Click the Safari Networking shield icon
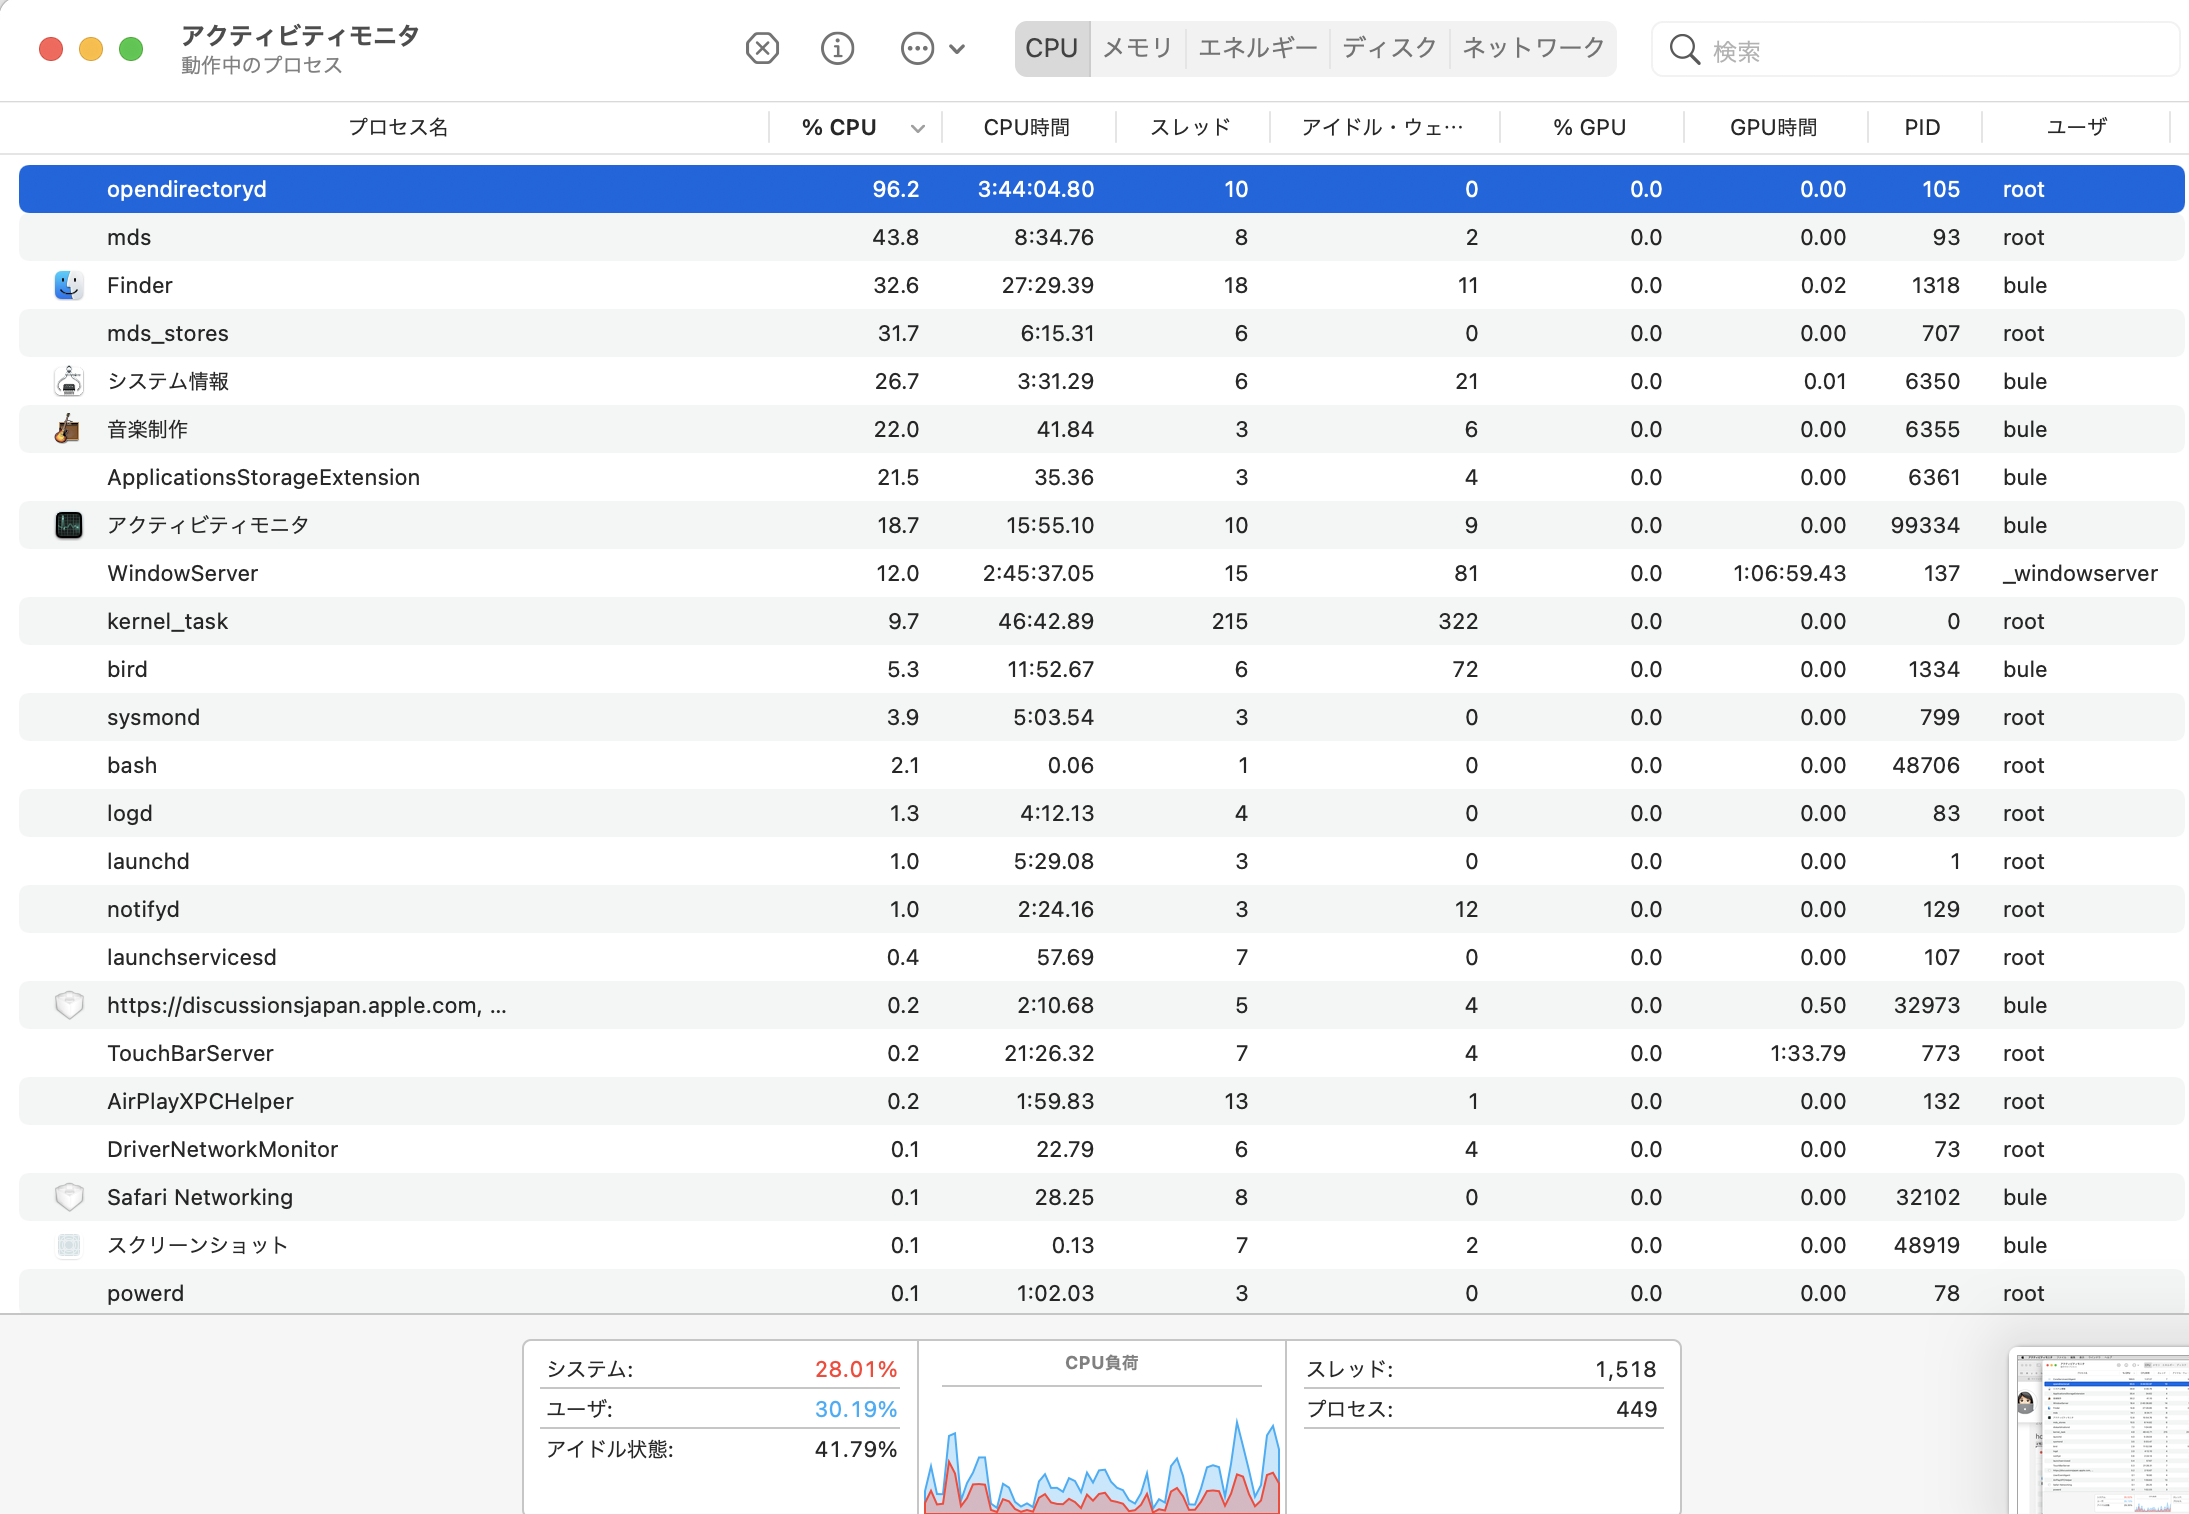2189x1514 pixels. tap(68, 1197)
